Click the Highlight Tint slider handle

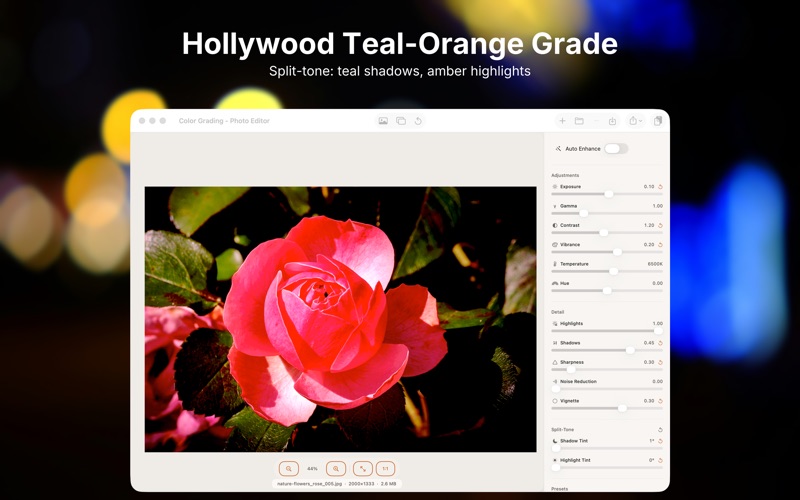coord(556,467)
